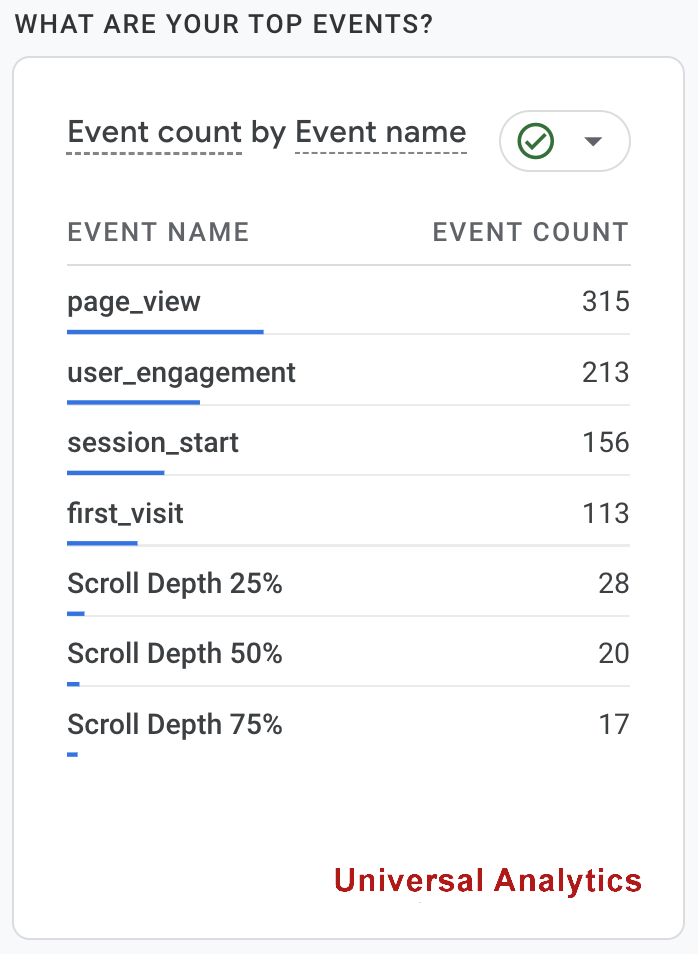Click the page_view event name
The height and width of the screenshot is (954, 698).
tap(134, 301)
